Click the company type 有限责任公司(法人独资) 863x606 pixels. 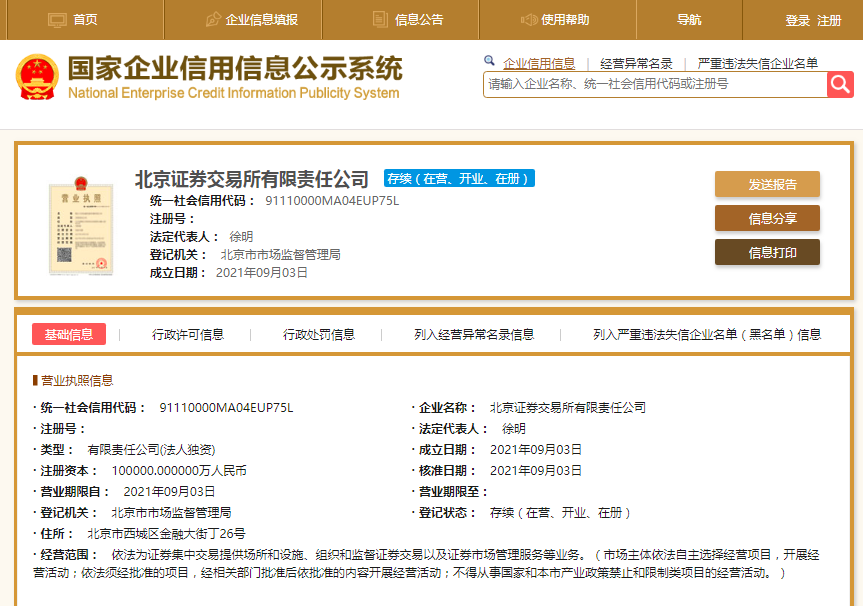click(151, 450)
